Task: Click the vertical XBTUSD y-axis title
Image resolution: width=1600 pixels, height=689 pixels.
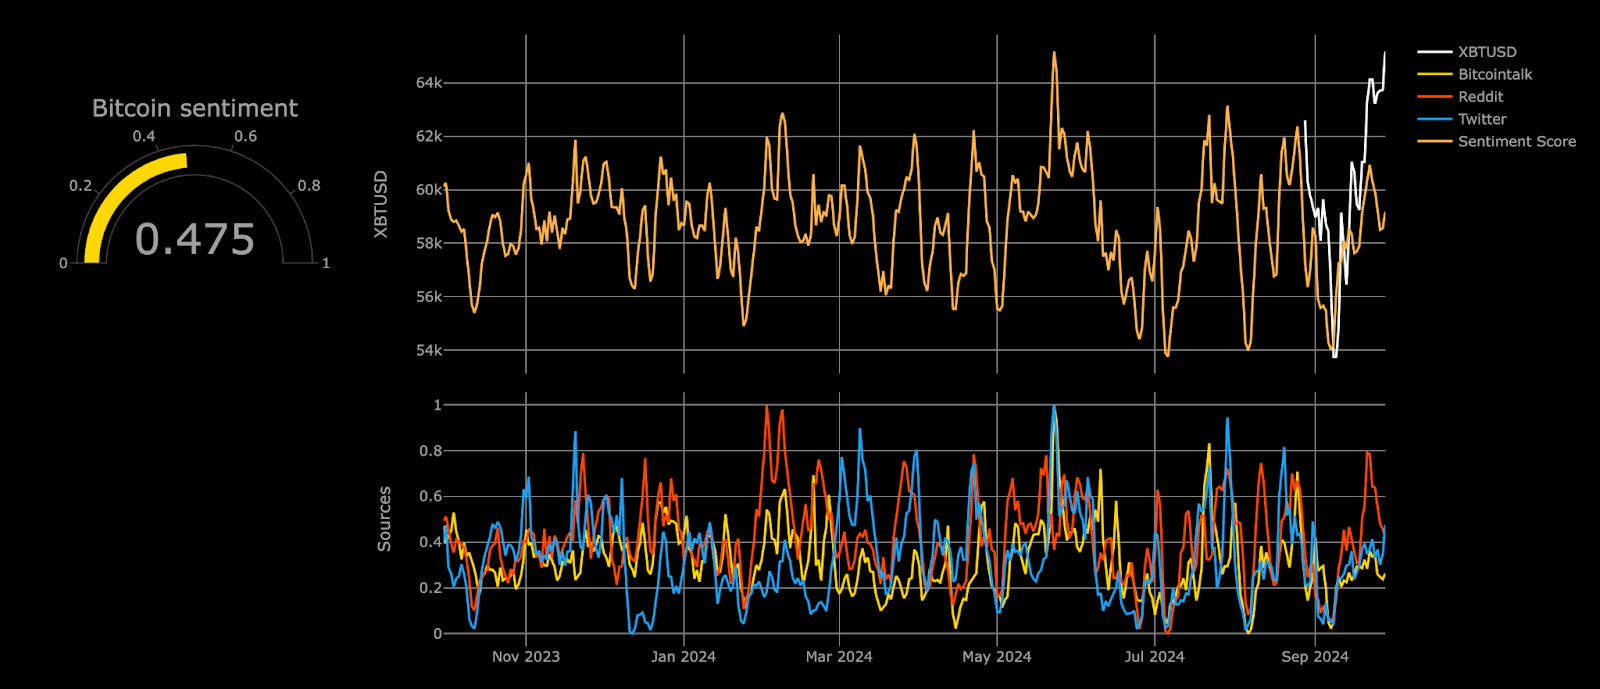Action: point(381,204)
